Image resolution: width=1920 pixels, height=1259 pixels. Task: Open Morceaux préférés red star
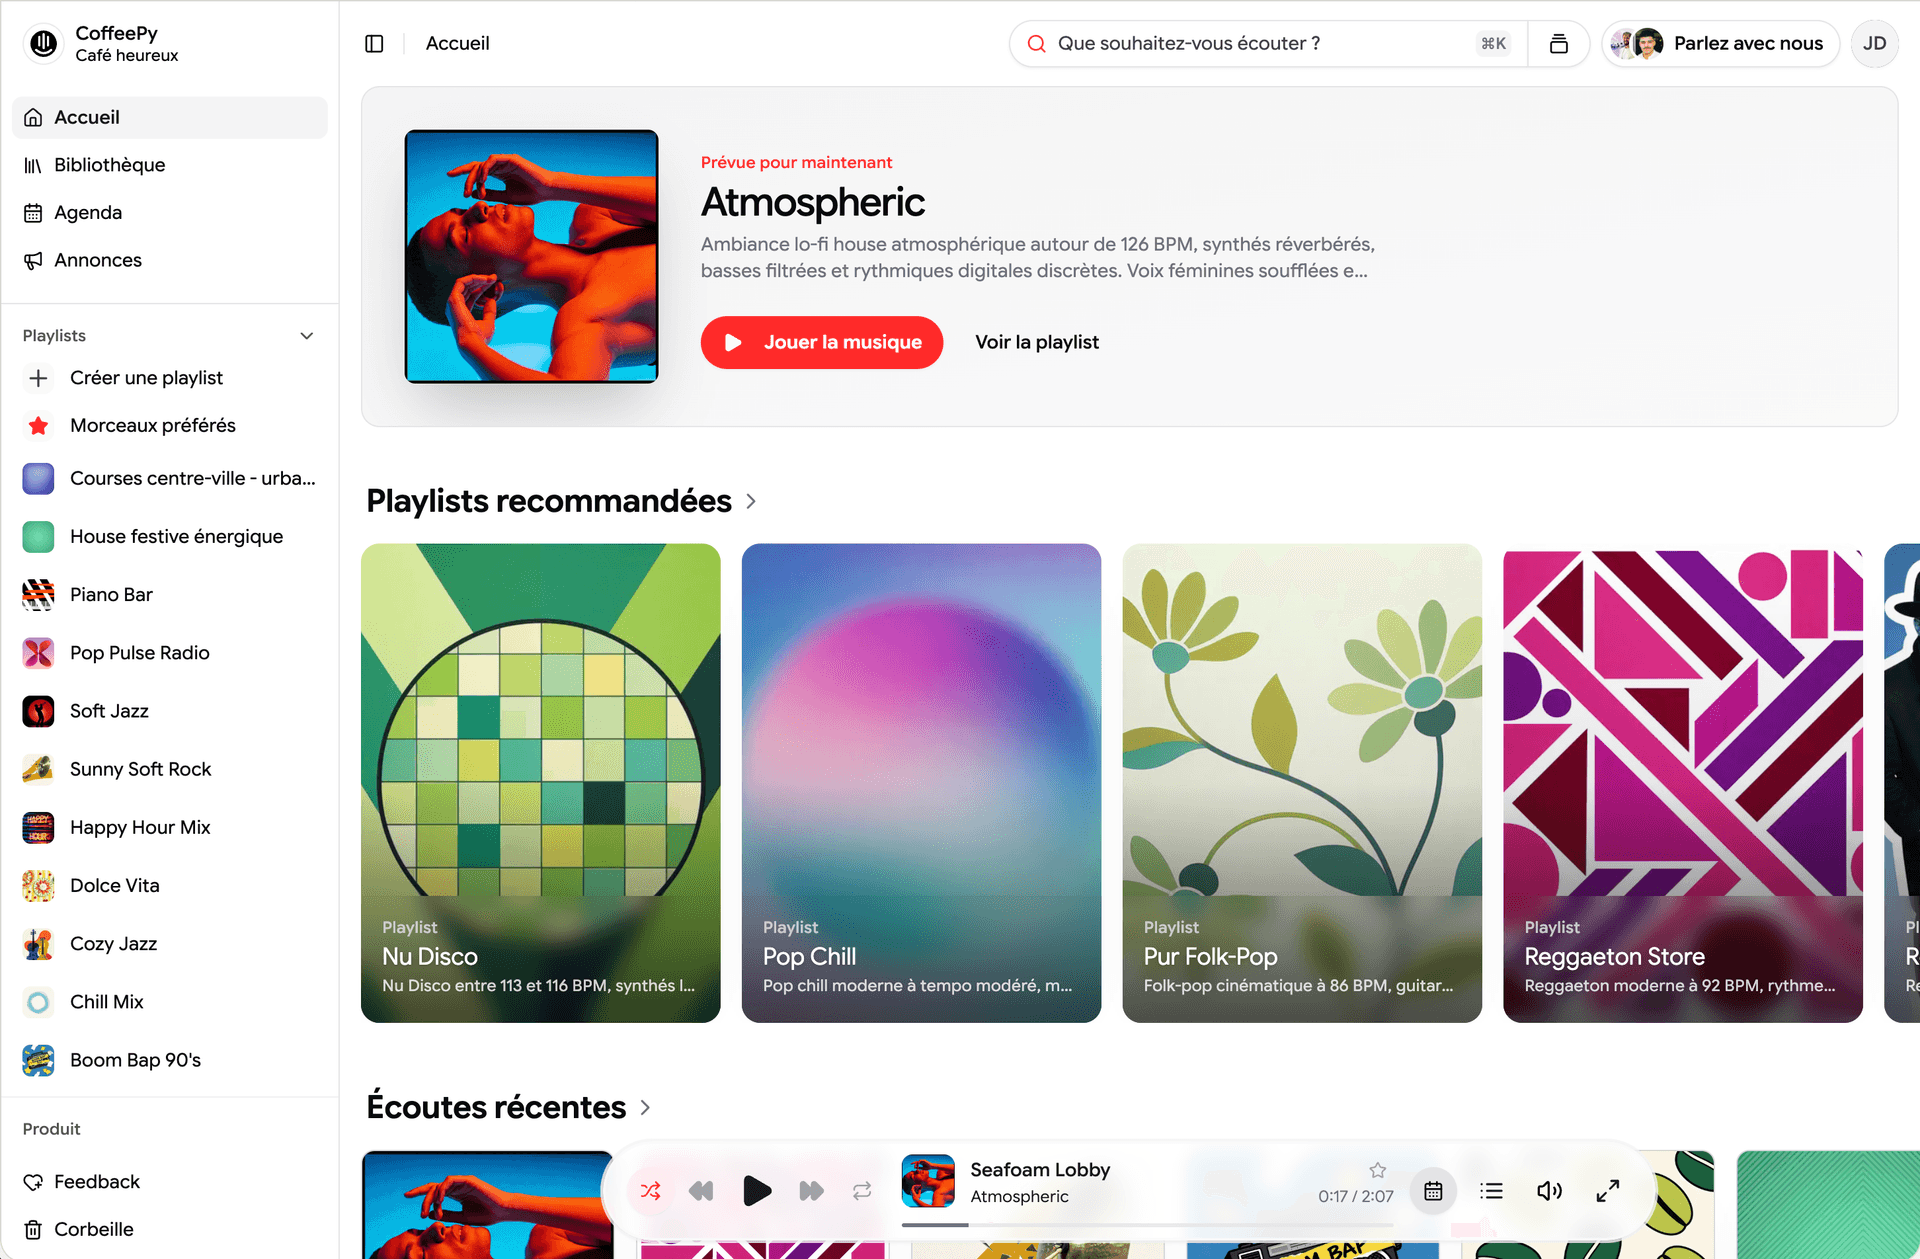coord(38,426)
